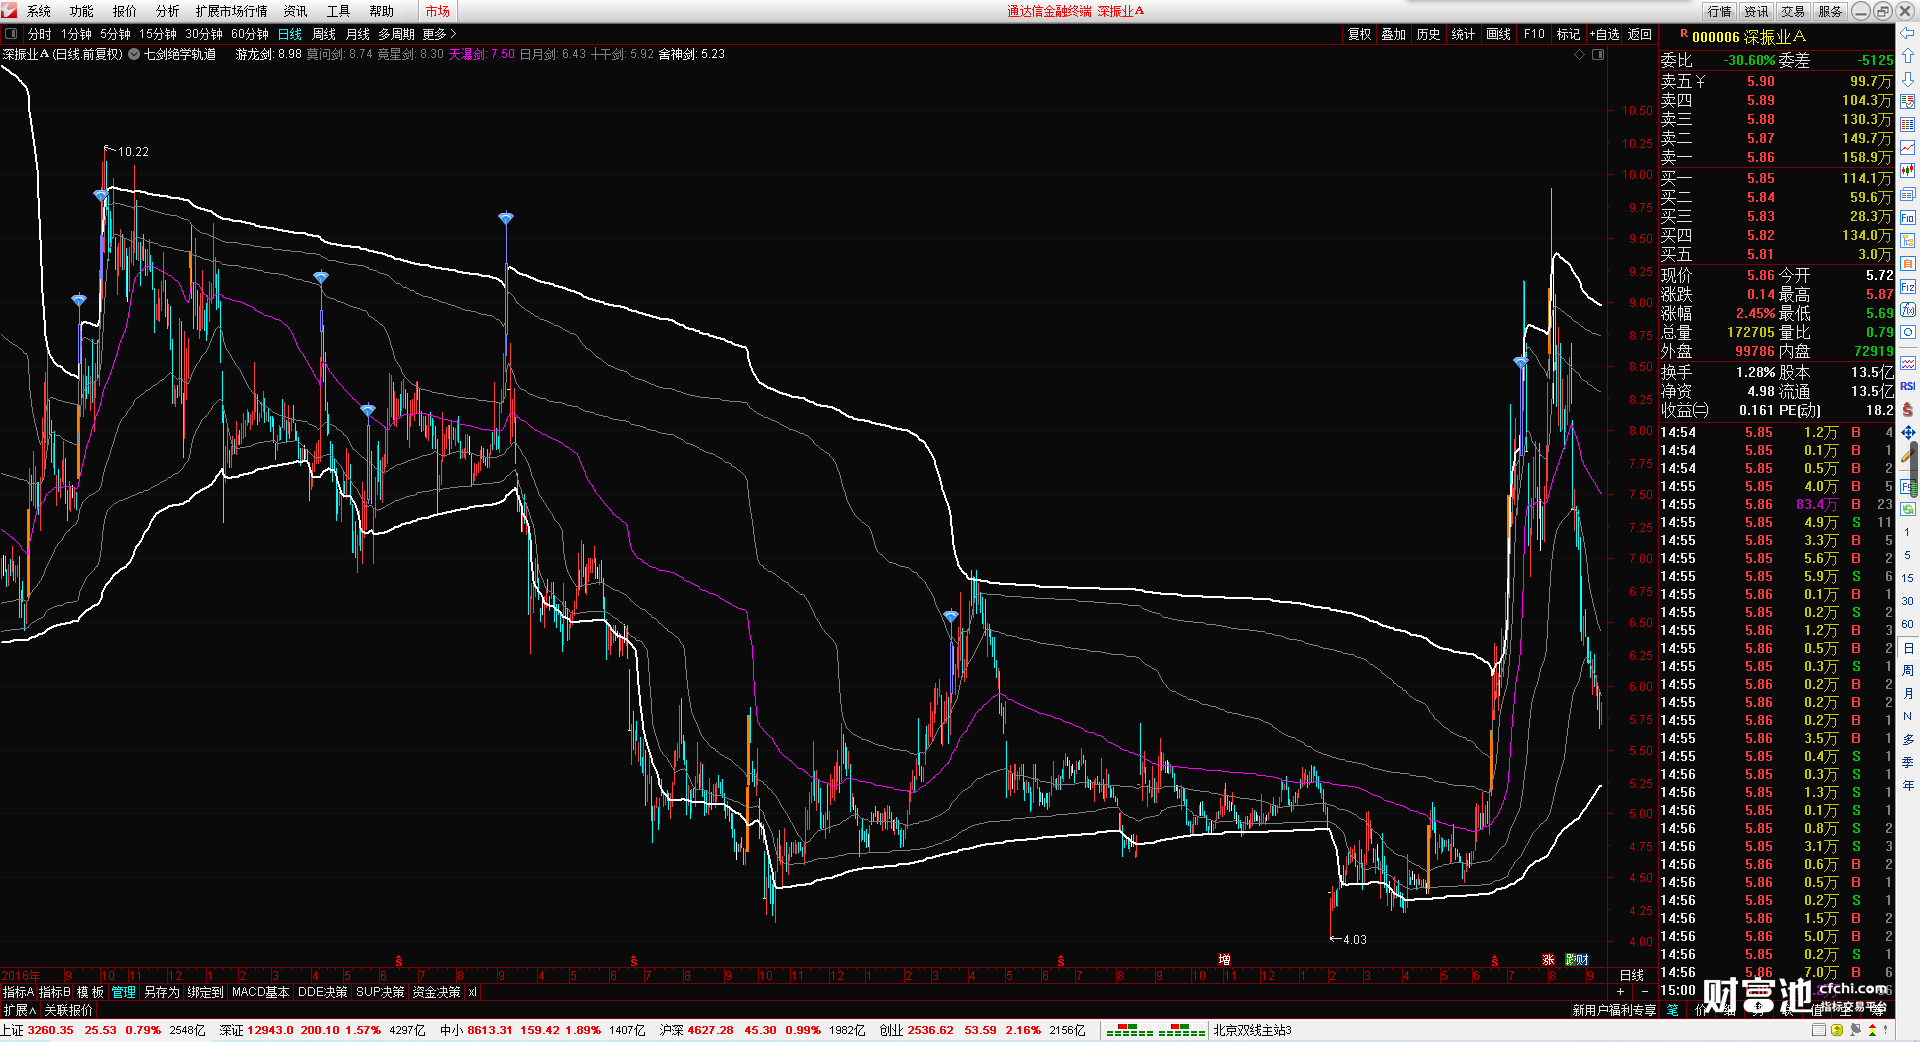
Task: Click the orange 自 self-select sidebar icon
Action: [x=1908, y=264]
